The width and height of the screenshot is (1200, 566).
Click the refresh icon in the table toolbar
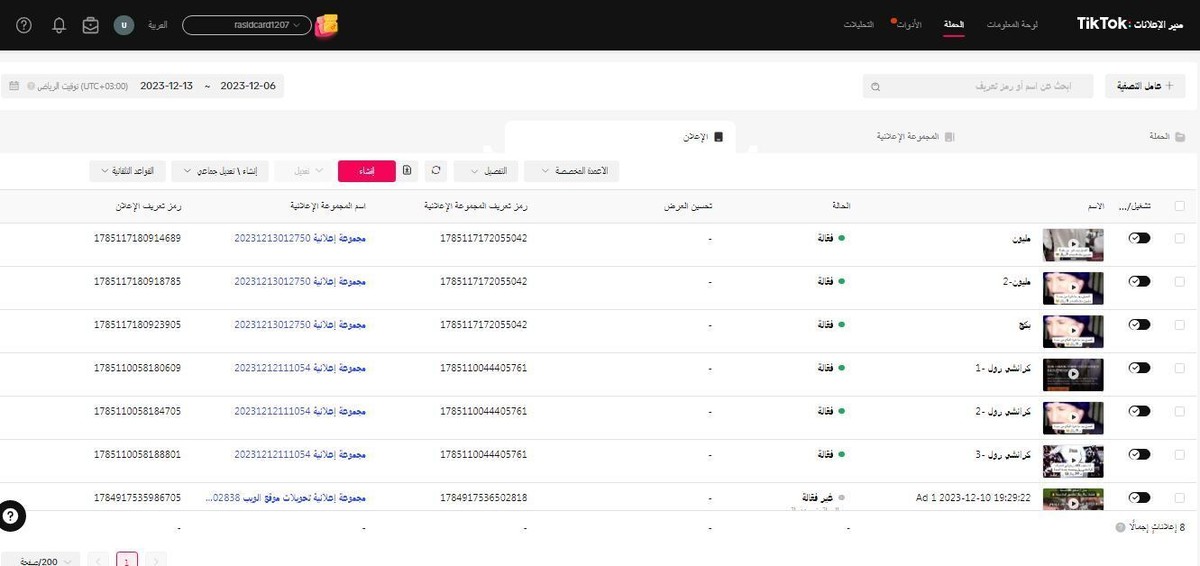(x=436, y=171)
